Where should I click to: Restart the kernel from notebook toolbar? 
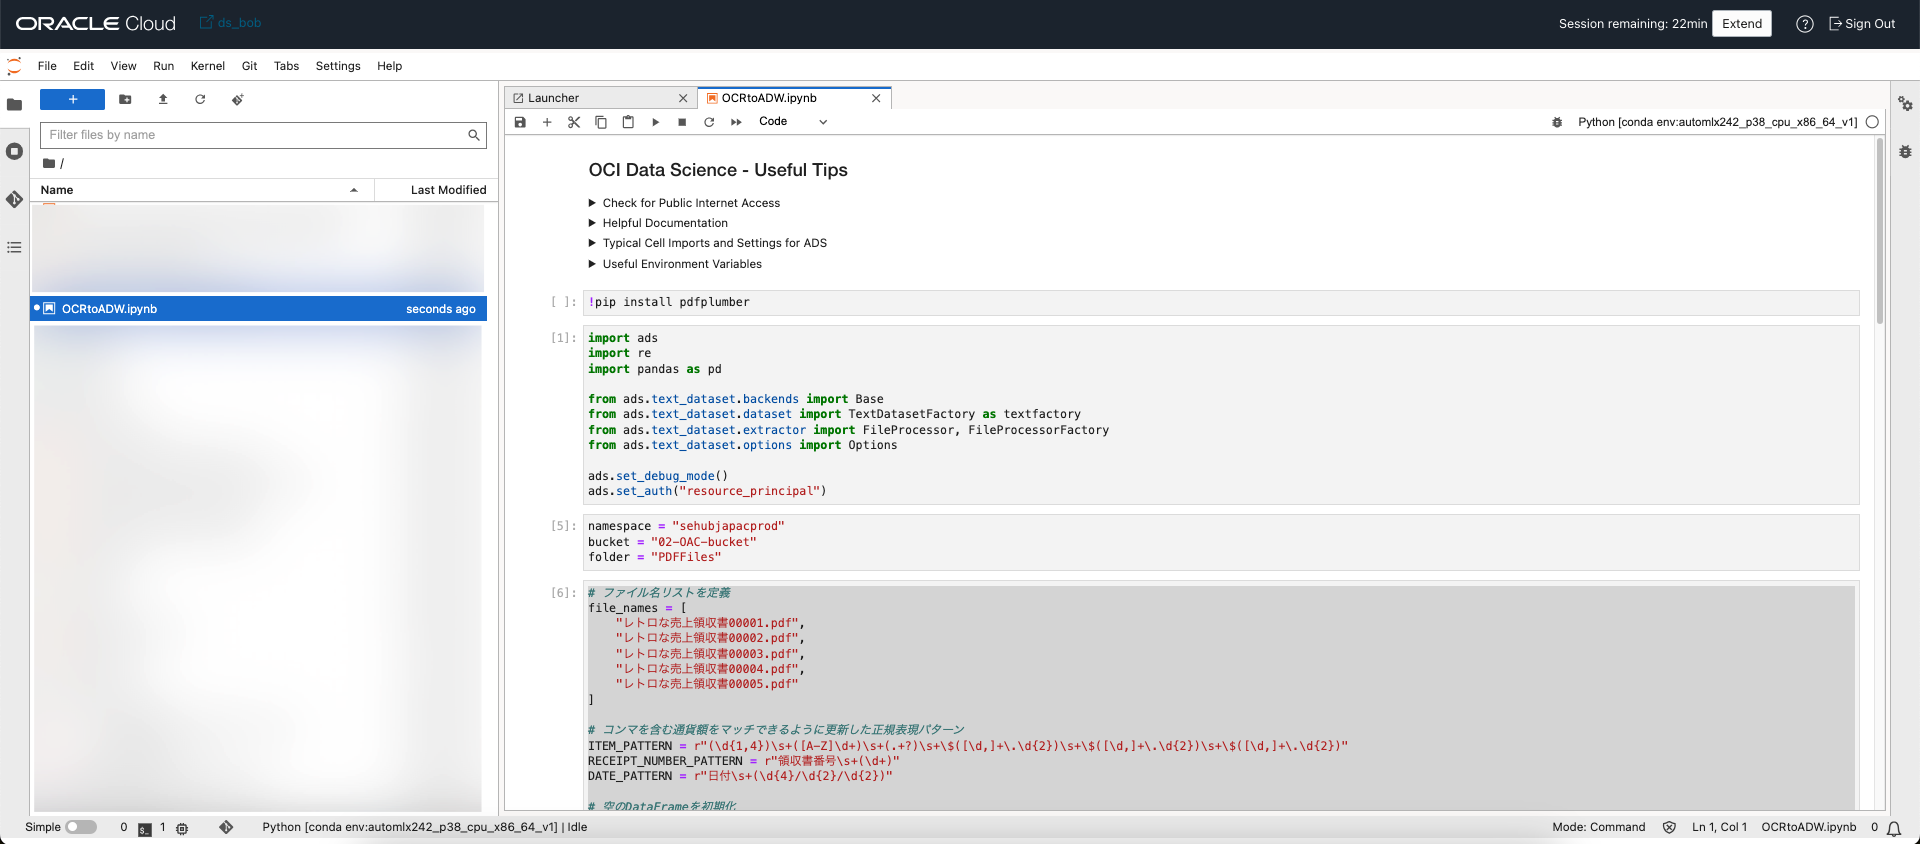pos(709,122)
